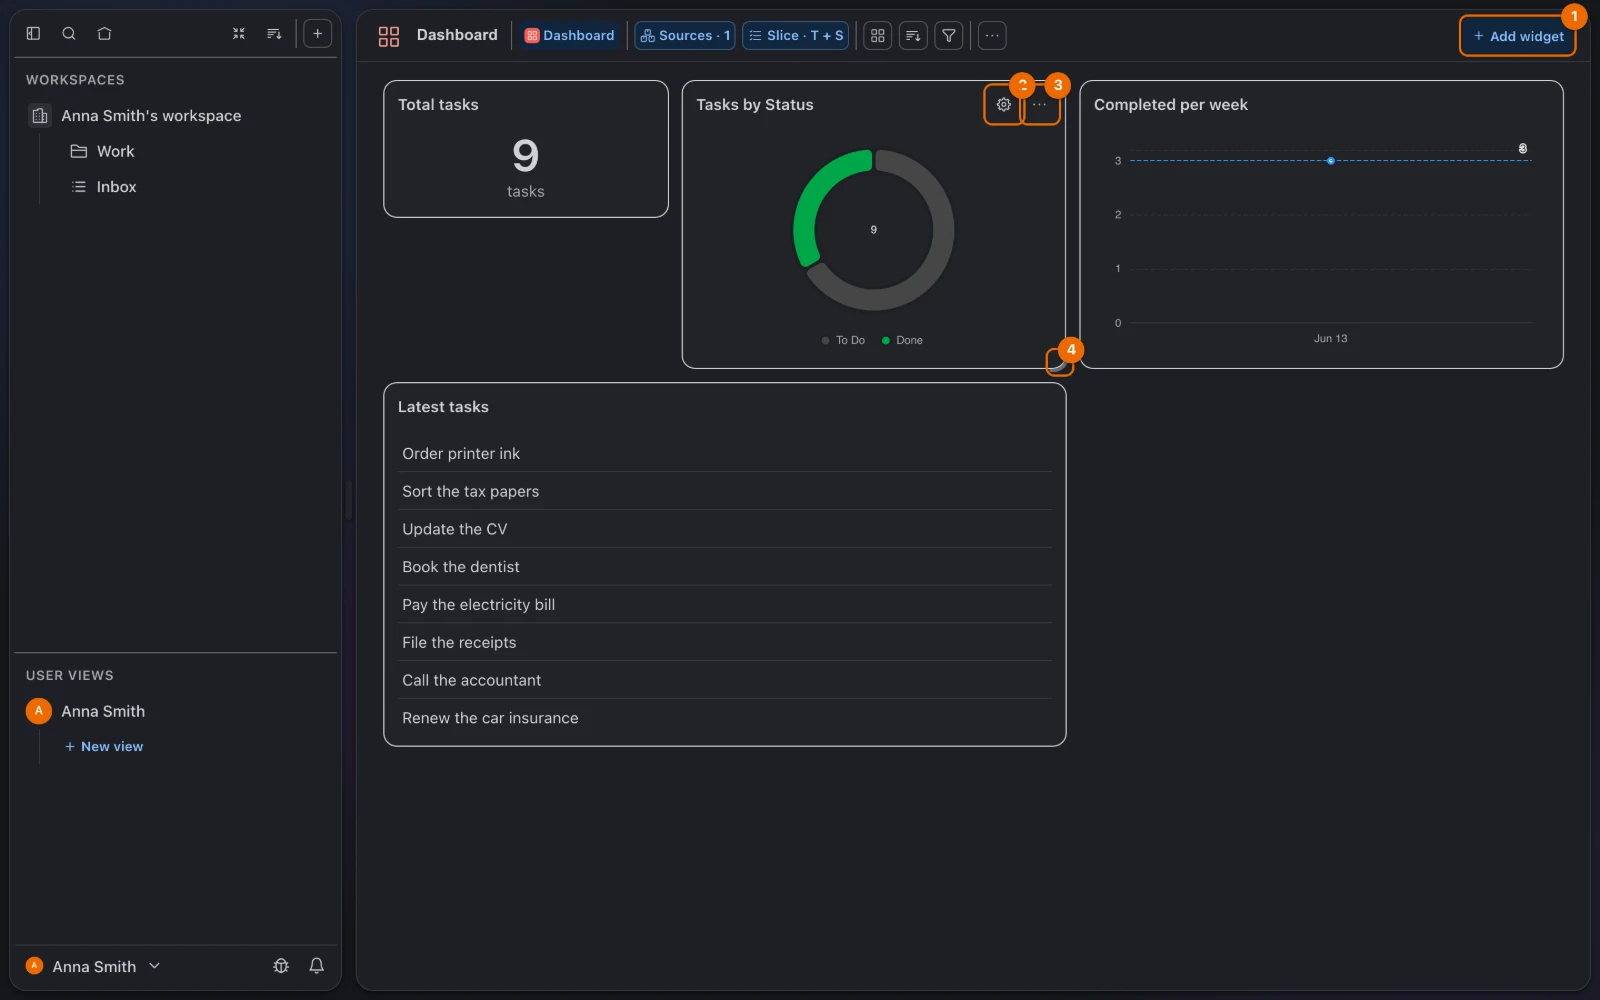Click the data point on Completed per week

(1330, 161)
